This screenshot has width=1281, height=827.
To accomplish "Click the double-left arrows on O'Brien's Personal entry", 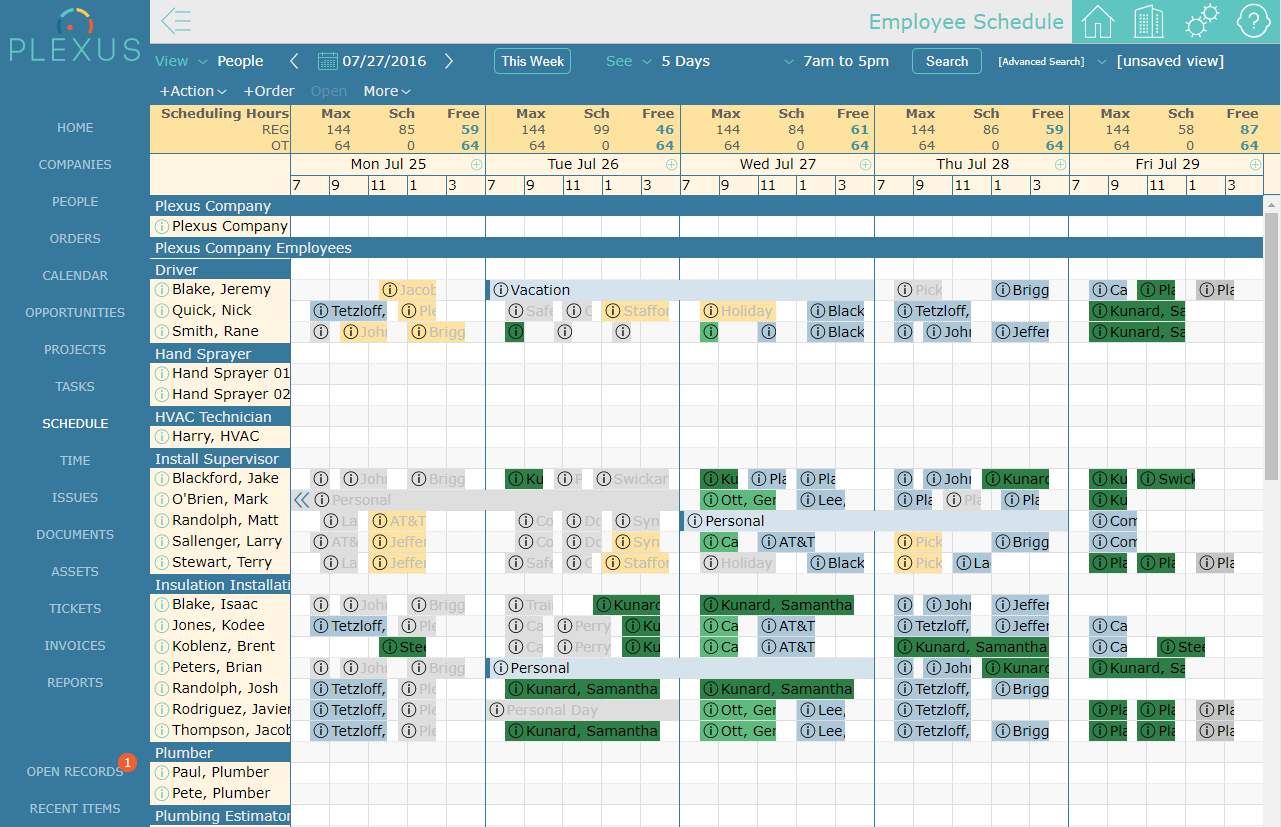I will point(301,499).
